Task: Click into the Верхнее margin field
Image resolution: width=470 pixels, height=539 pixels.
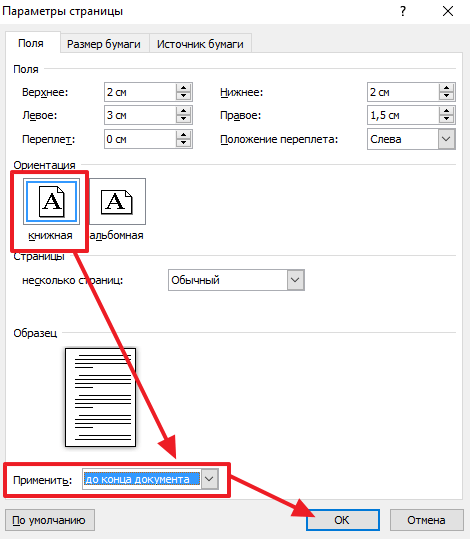Action: pos(140,92)
